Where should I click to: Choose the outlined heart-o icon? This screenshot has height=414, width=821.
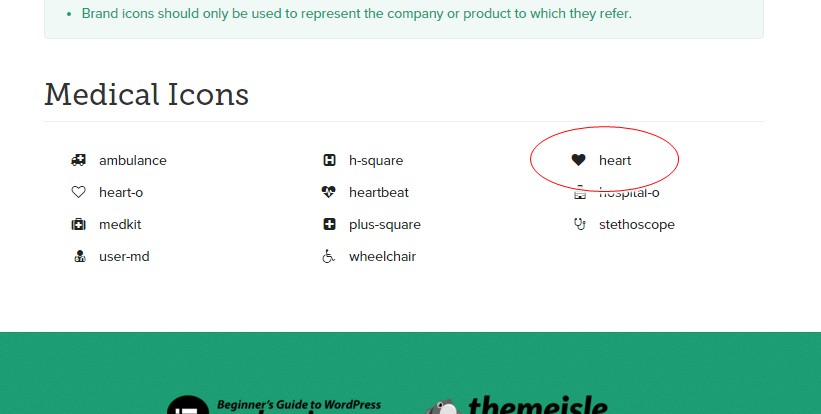tap(79, 192)
